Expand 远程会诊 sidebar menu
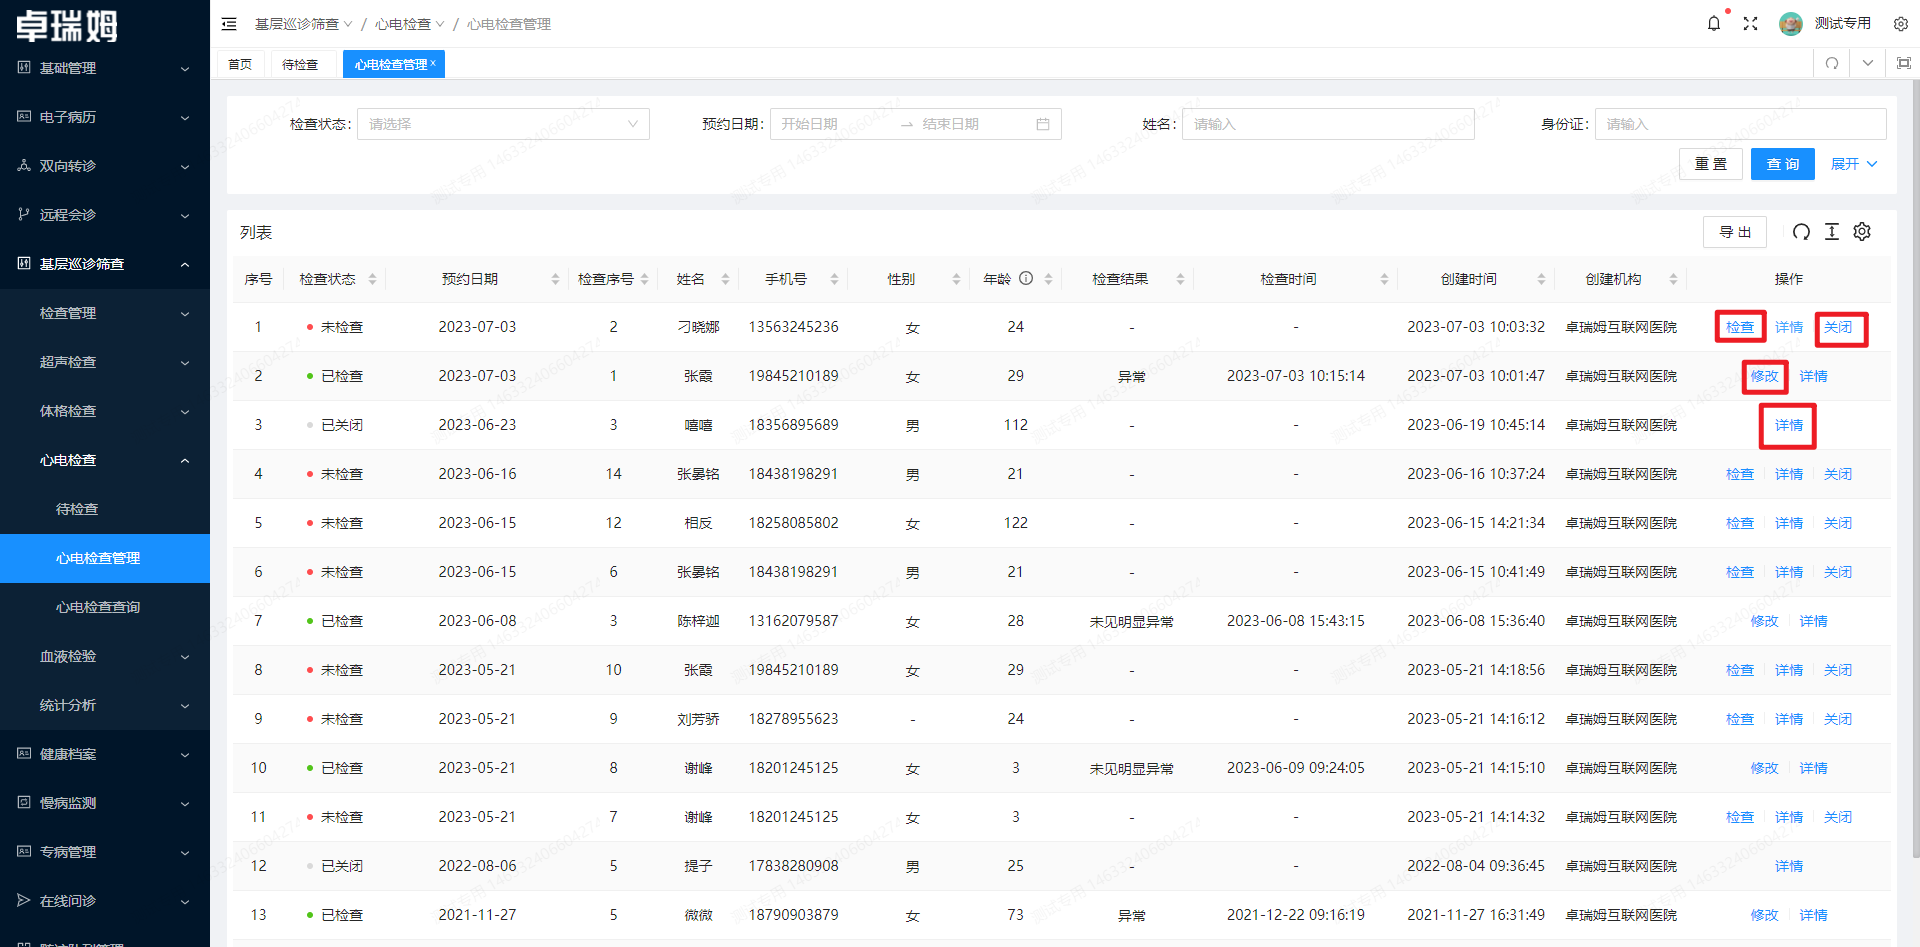 pyautogui.click(x=105, y=215)
